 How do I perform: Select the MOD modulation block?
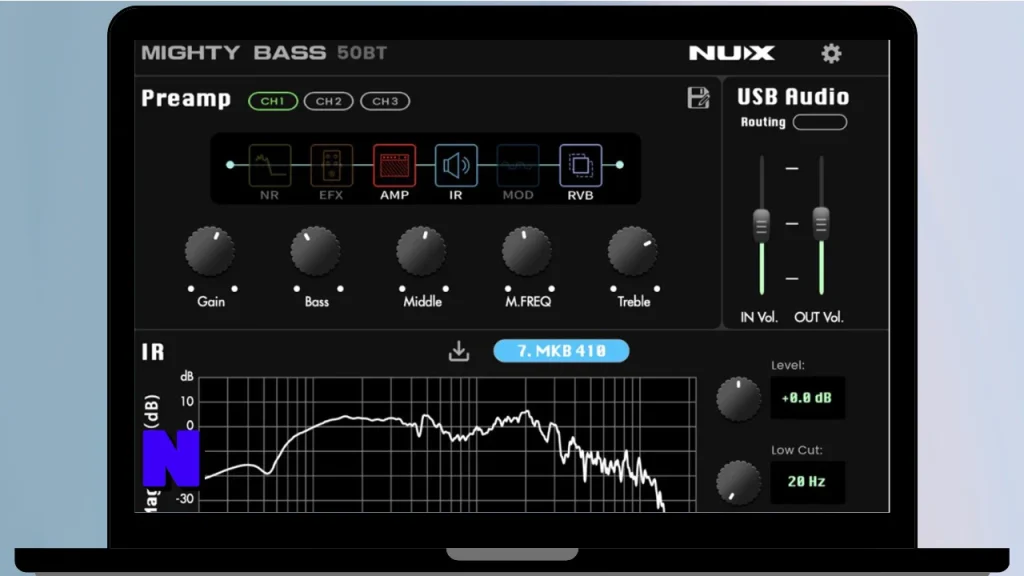[x=518, y=165]
